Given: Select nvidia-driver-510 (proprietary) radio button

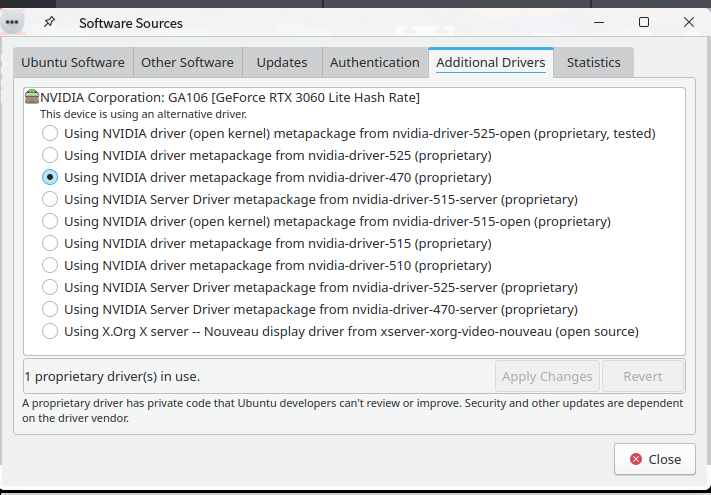Looking at the screenshot, I should point(50,265).
